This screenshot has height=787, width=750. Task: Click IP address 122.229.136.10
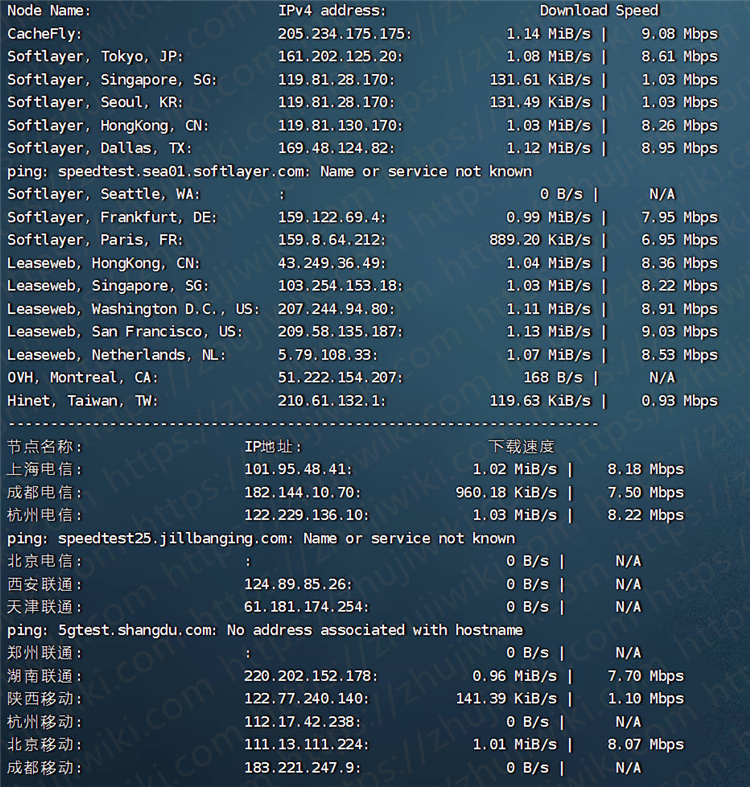tap(307, 515)
